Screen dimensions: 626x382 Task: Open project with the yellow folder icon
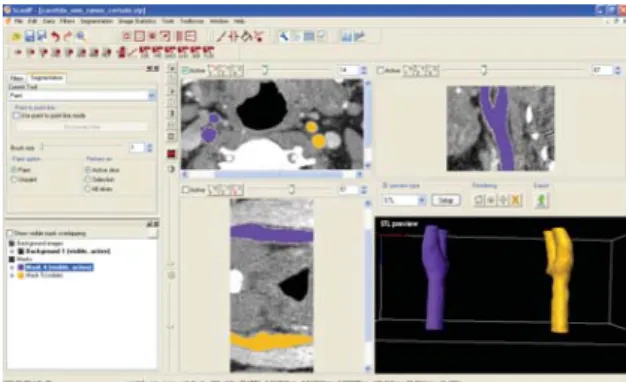click(x=16, y=37)
